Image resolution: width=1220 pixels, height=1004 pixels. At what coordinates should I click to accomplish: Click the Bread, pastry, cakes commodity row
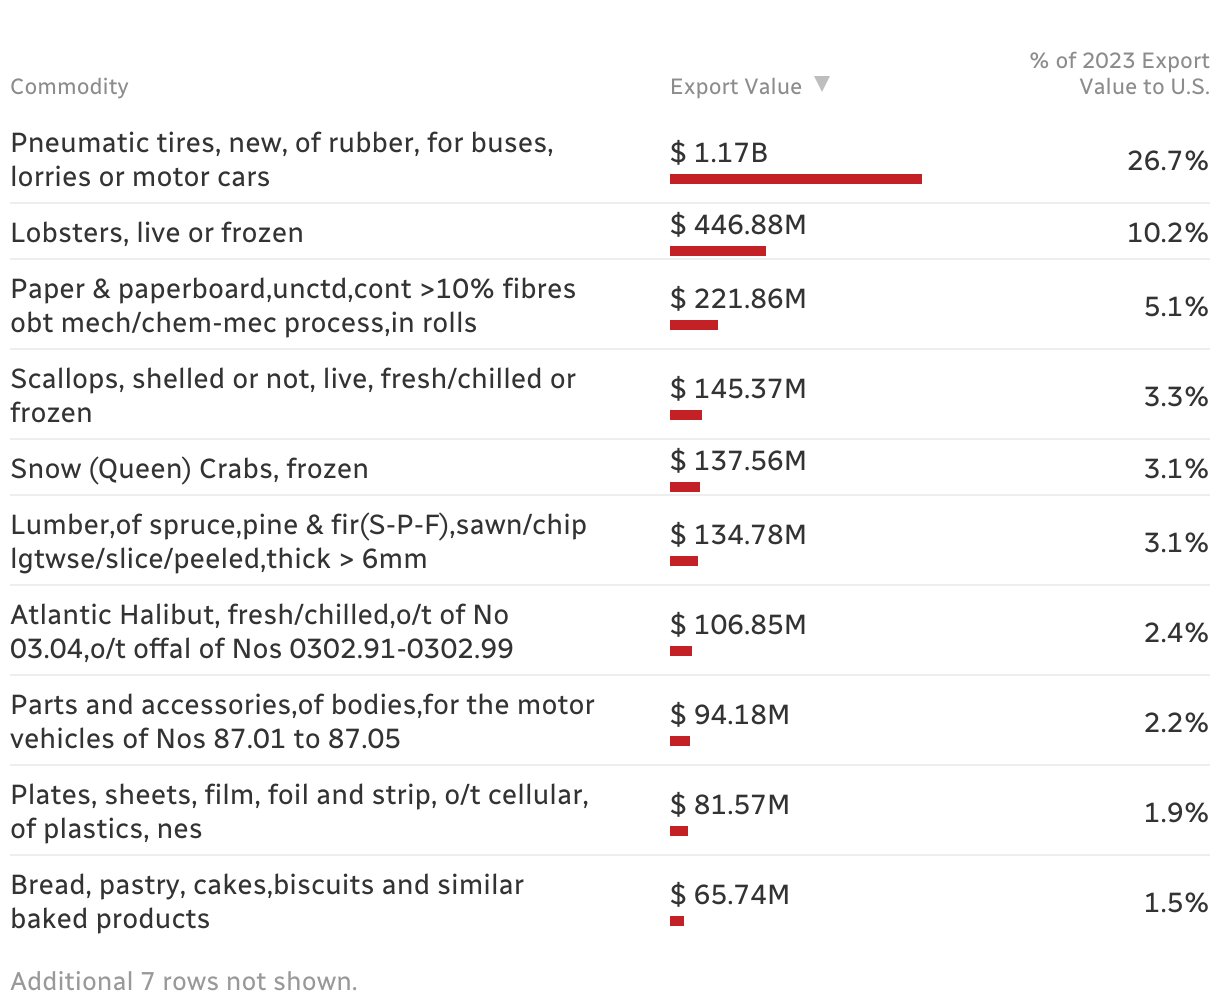point(267,902)
